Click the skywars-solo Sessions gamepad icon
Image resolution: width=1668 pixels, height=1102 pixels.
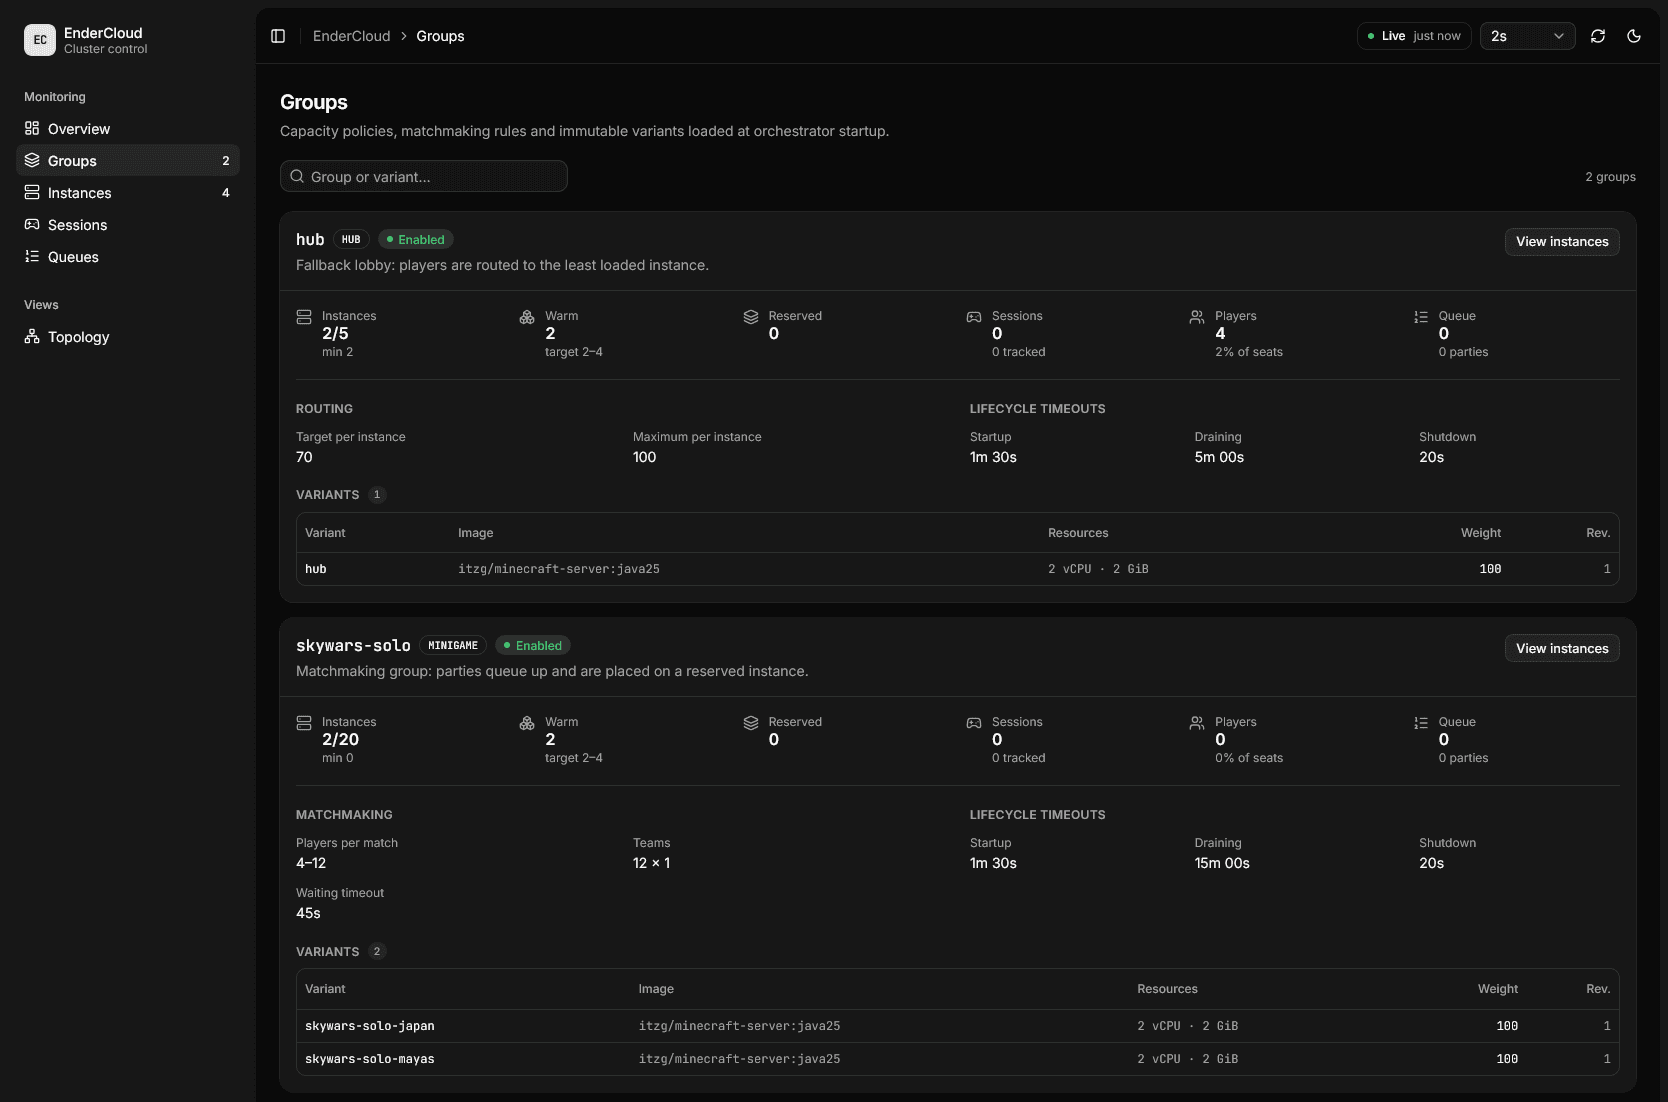click(x=974, y=723)
